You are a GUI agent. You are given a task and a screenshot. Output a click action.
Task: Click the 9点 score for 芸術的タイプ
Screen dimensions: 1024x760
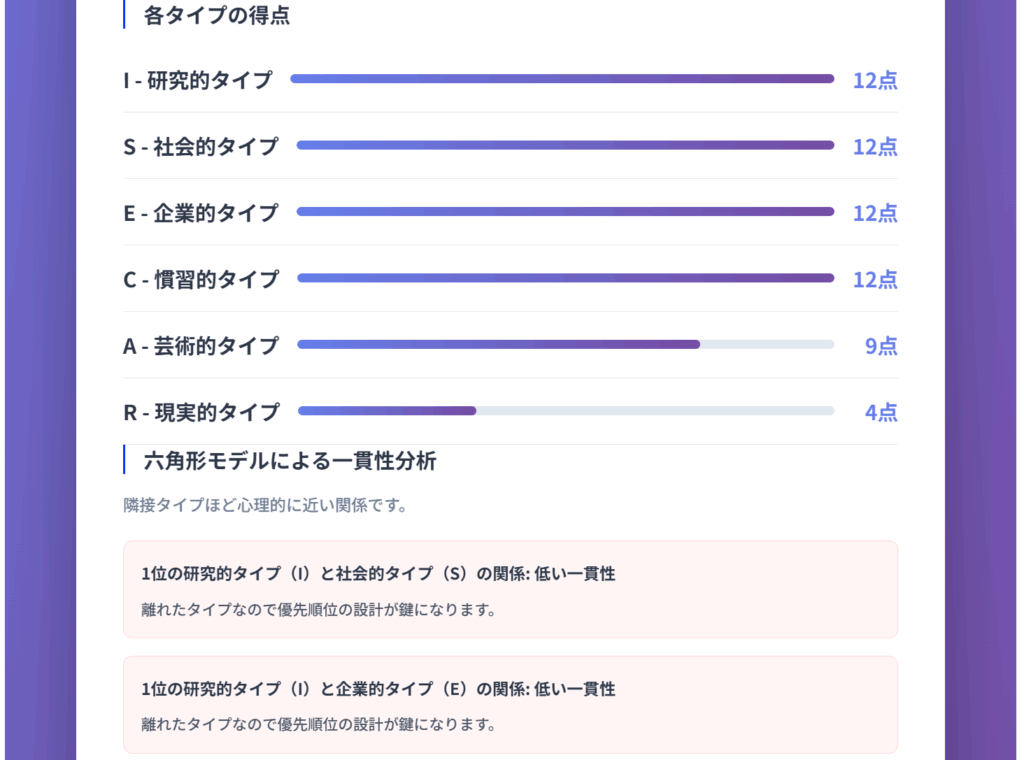[x=881, y=346]
